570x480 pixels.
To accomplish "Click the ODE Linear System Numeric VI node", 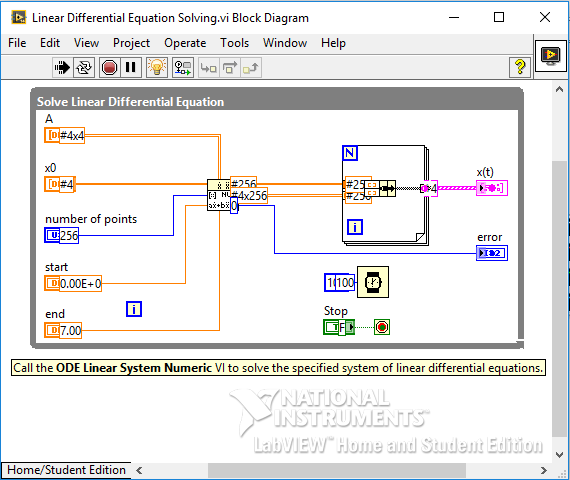I will tap(218, 195).
